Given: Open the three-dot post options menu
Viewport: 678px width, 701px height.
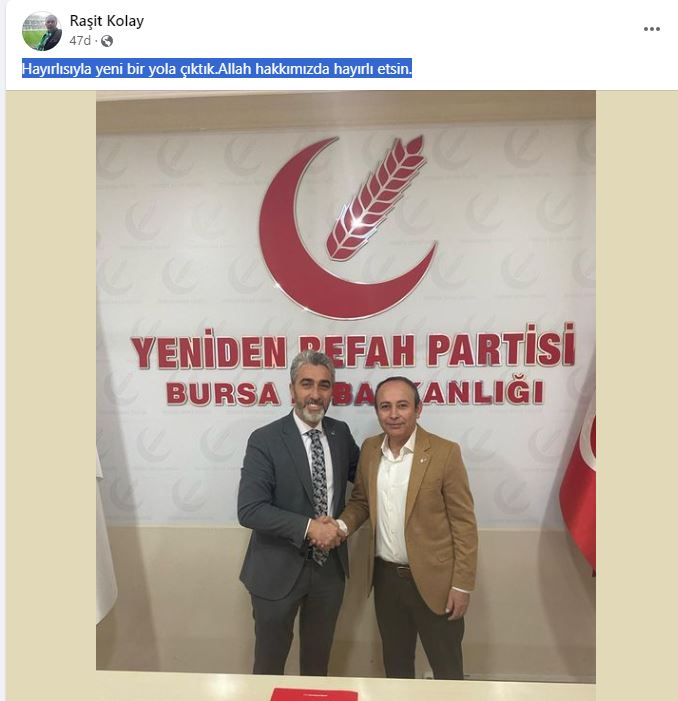Looking at the screenshot, I should (x=652, y=29).
